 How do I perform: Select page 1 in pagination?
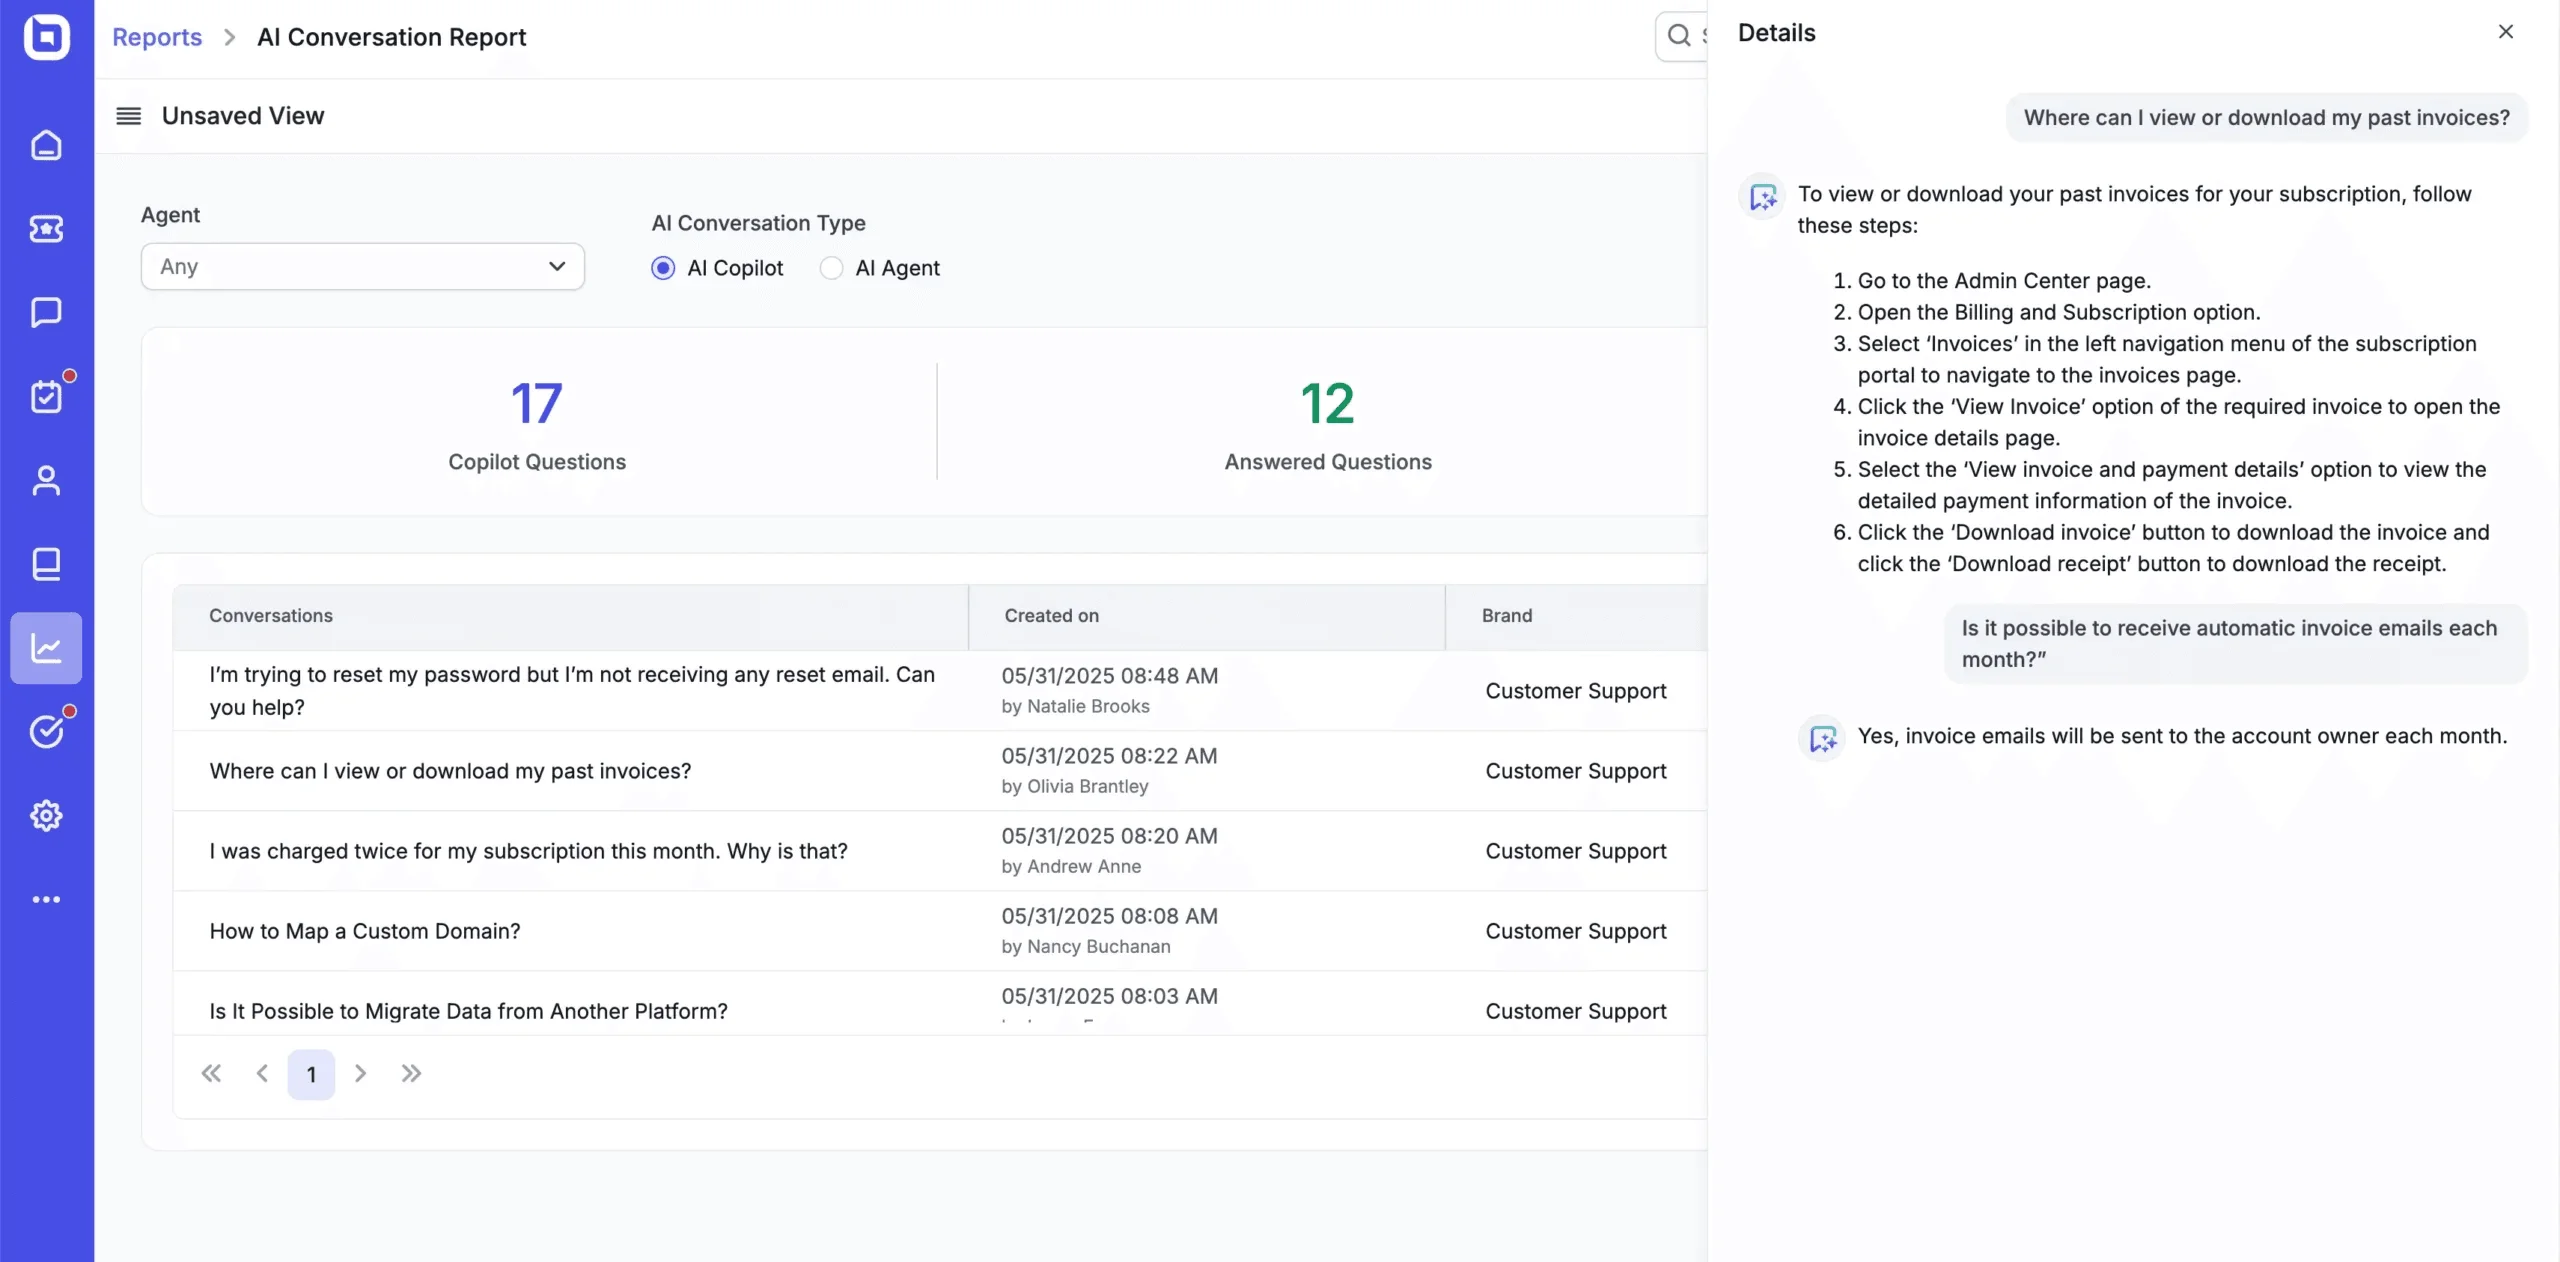pyautogui.click(x=311, y=1075)
